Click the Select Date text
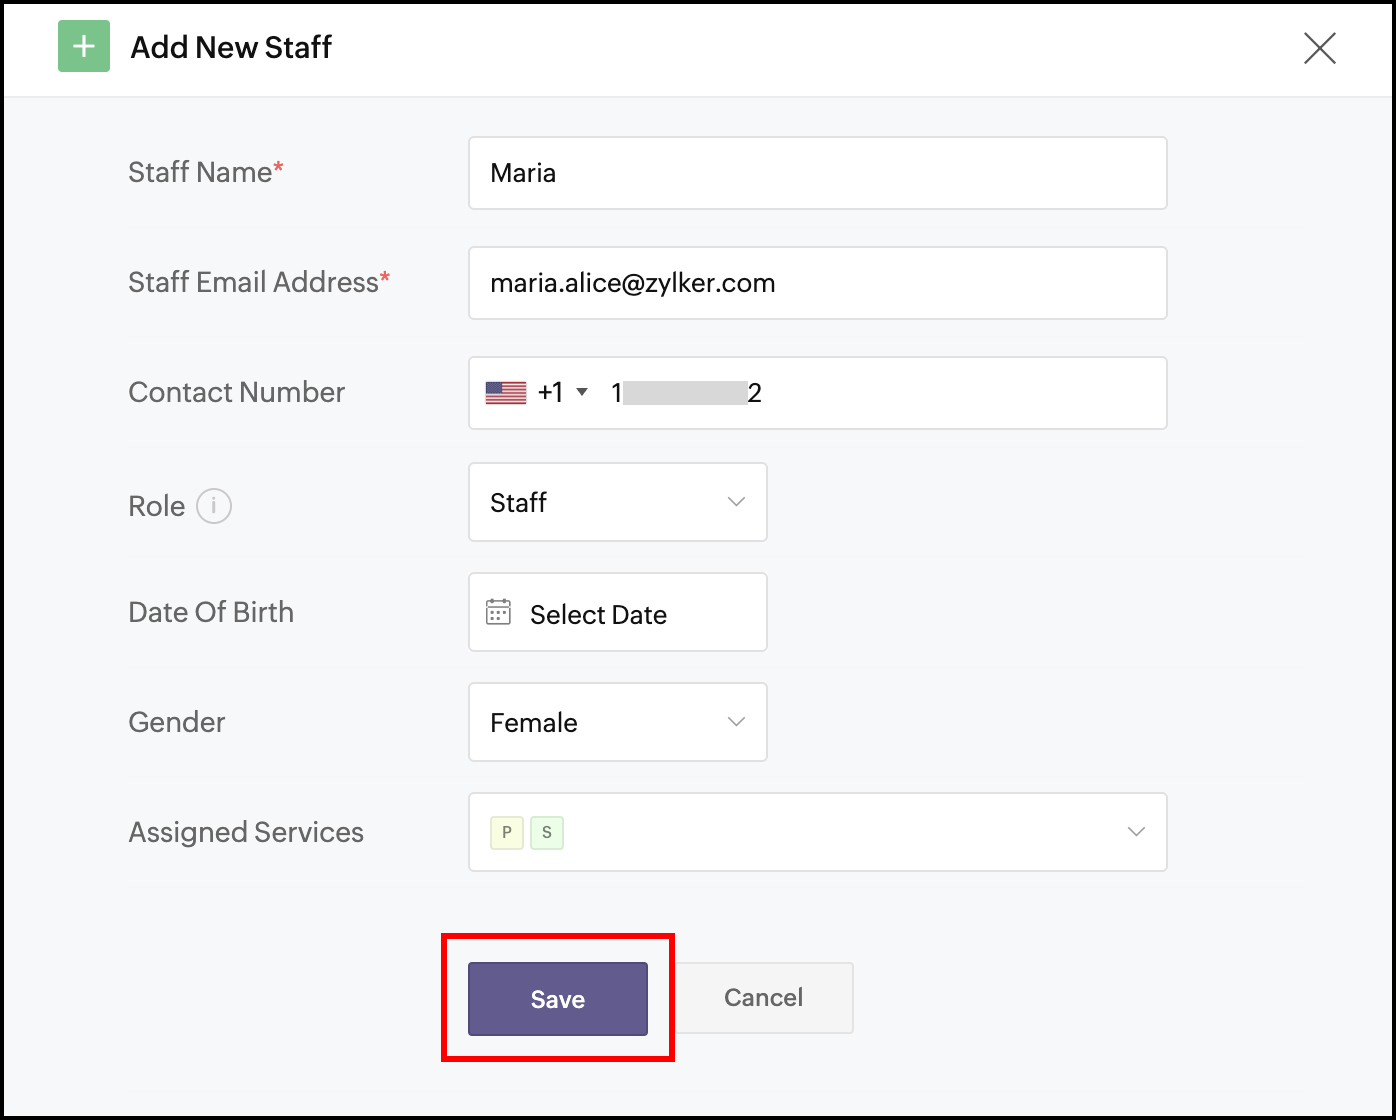The width and height of the screenshot is (1396, 1120). coord(598,614)
